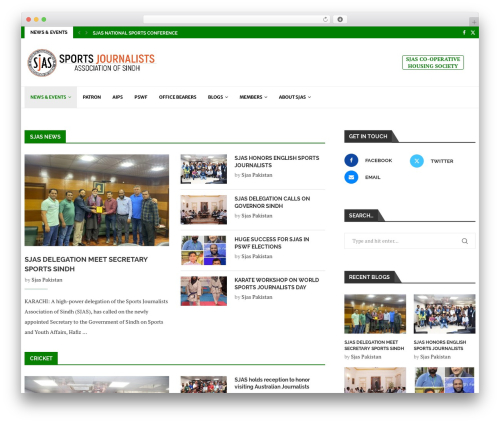Image resolution: width=500 pixels, height=423 pixels.
Task: Click the browser download icon next to address bar
Action: pos(340,19)
